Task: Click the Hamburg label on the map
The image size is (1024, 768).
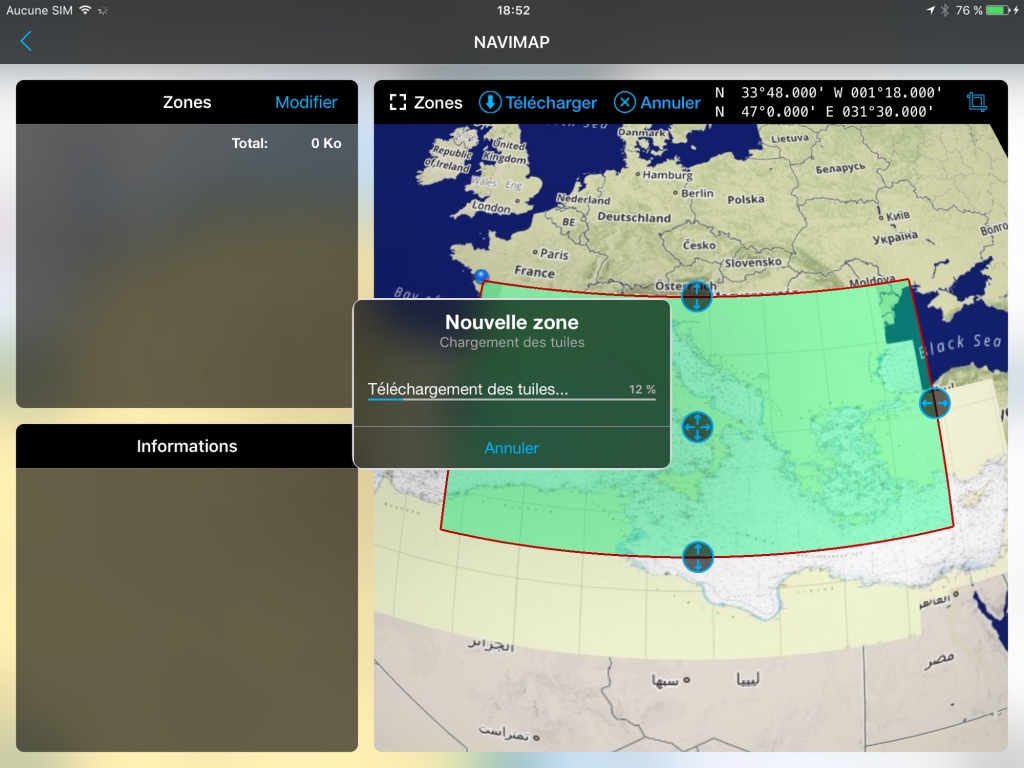Action: 667,175
